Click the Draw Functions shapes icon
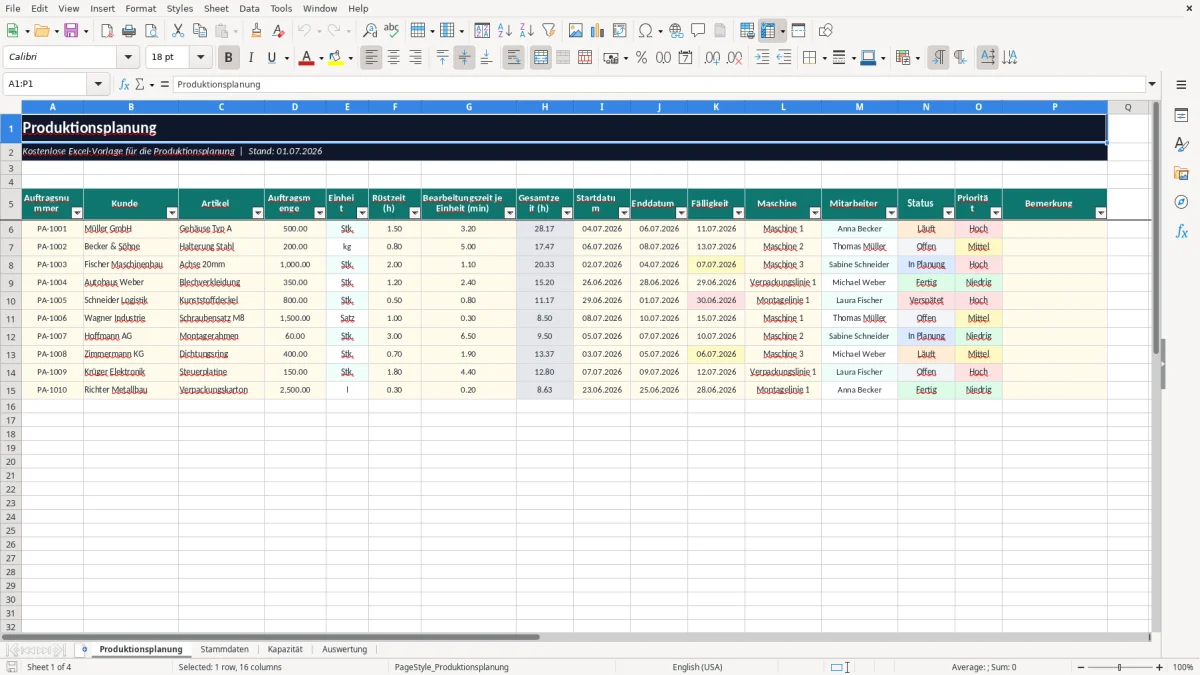The image size is (1200, 675). [x=825, y=31]
